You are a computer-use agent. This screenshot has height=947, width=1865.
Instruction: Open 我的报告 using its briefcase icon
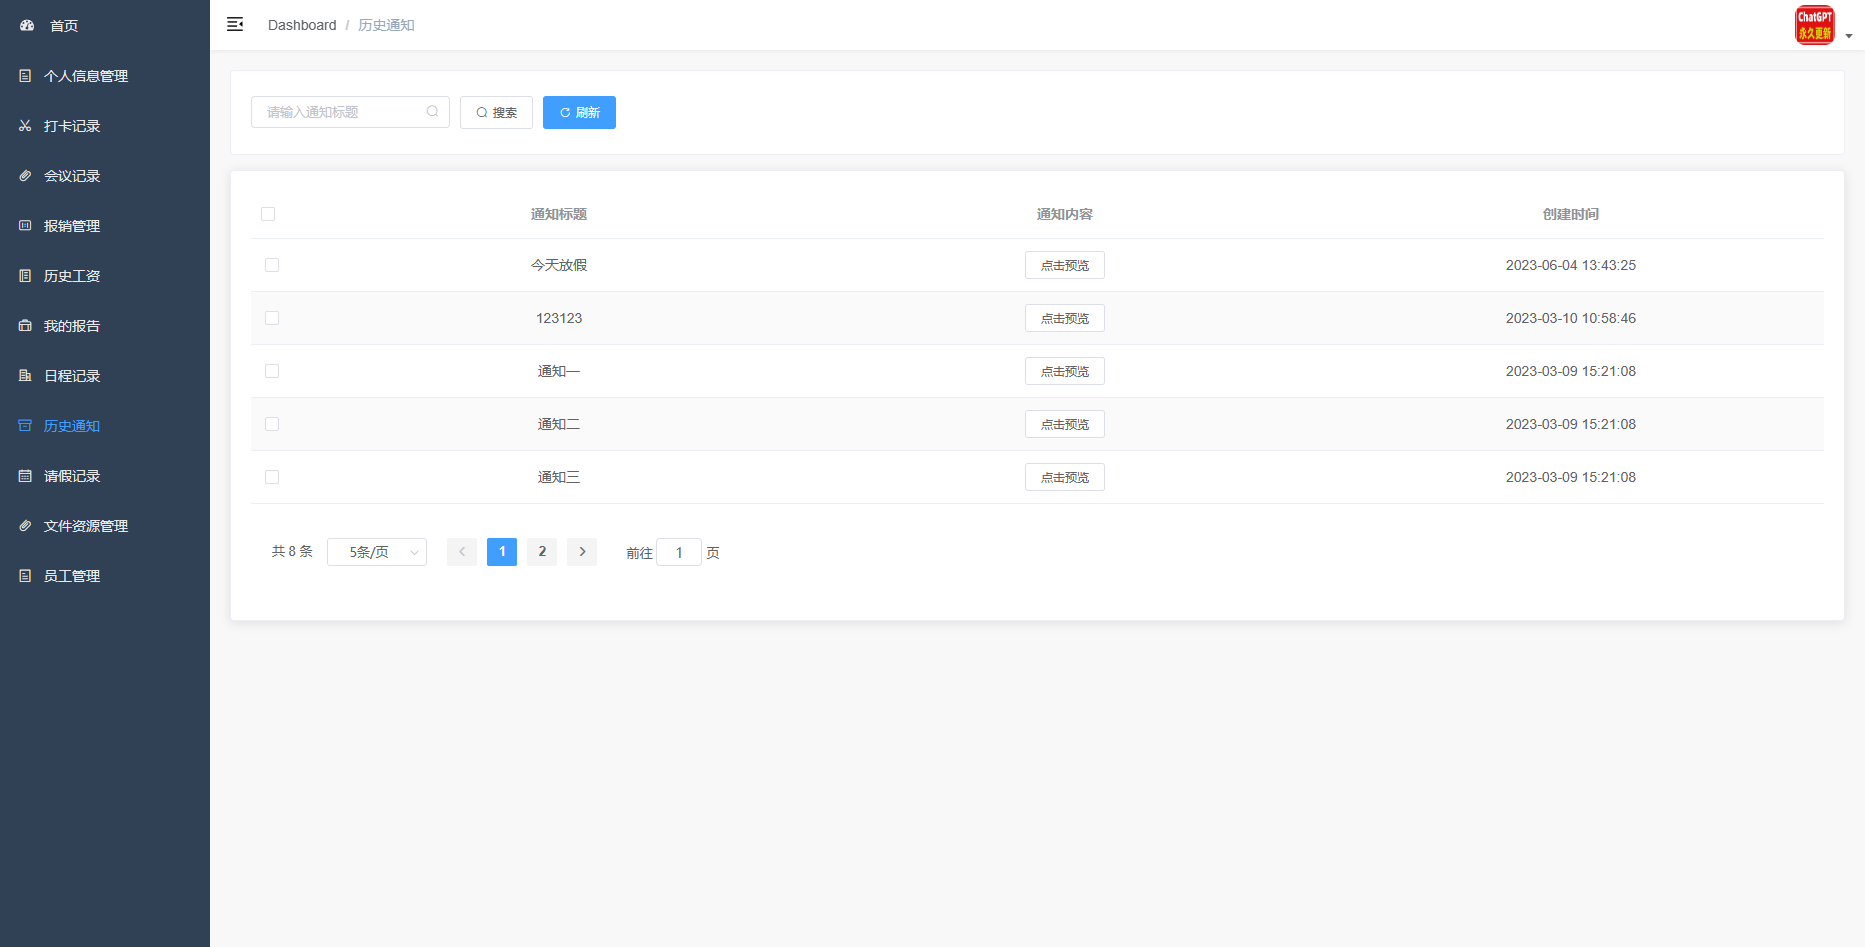[25, 325]
